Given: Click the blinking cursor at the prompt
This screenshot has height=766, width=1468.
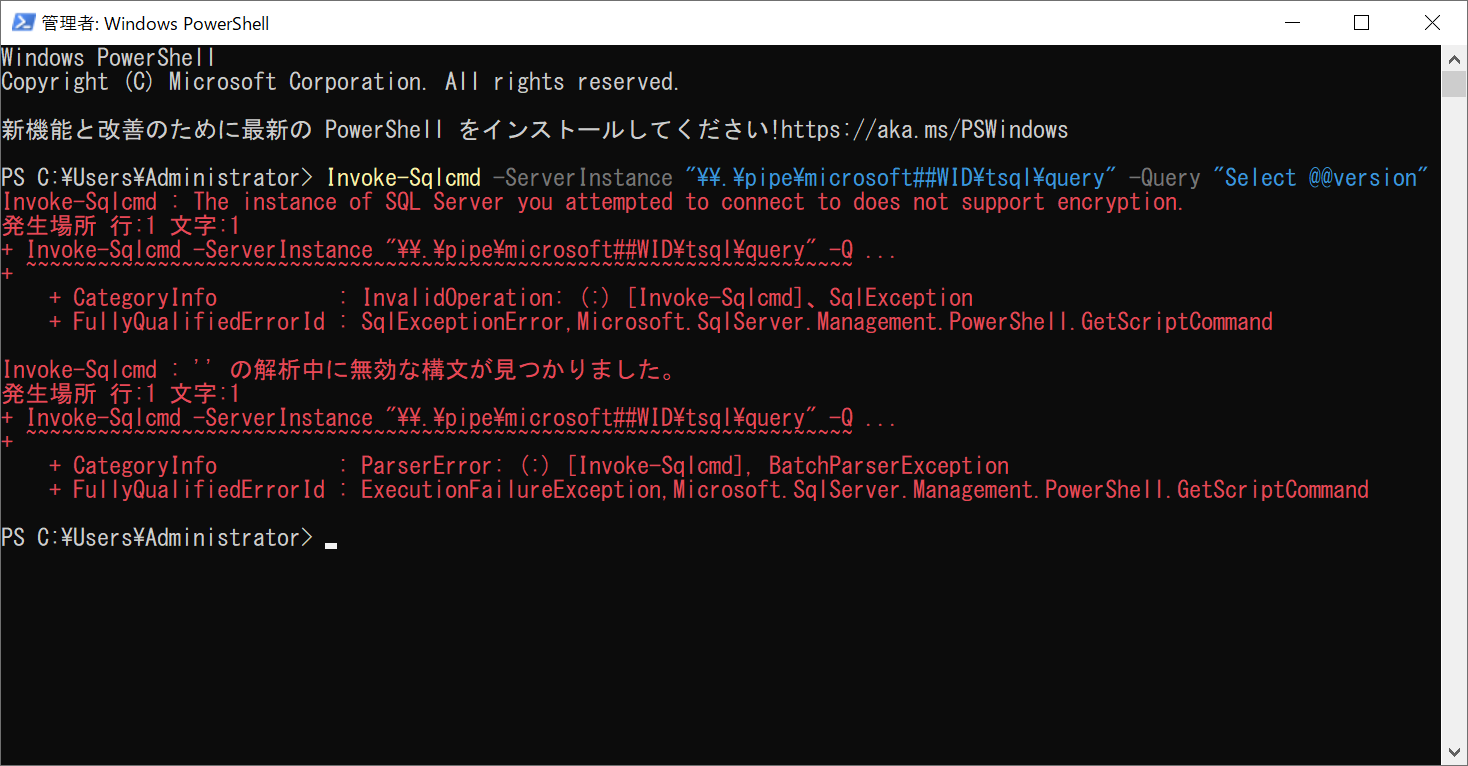Looking at the screenshot, I should [x=333, y=541].
